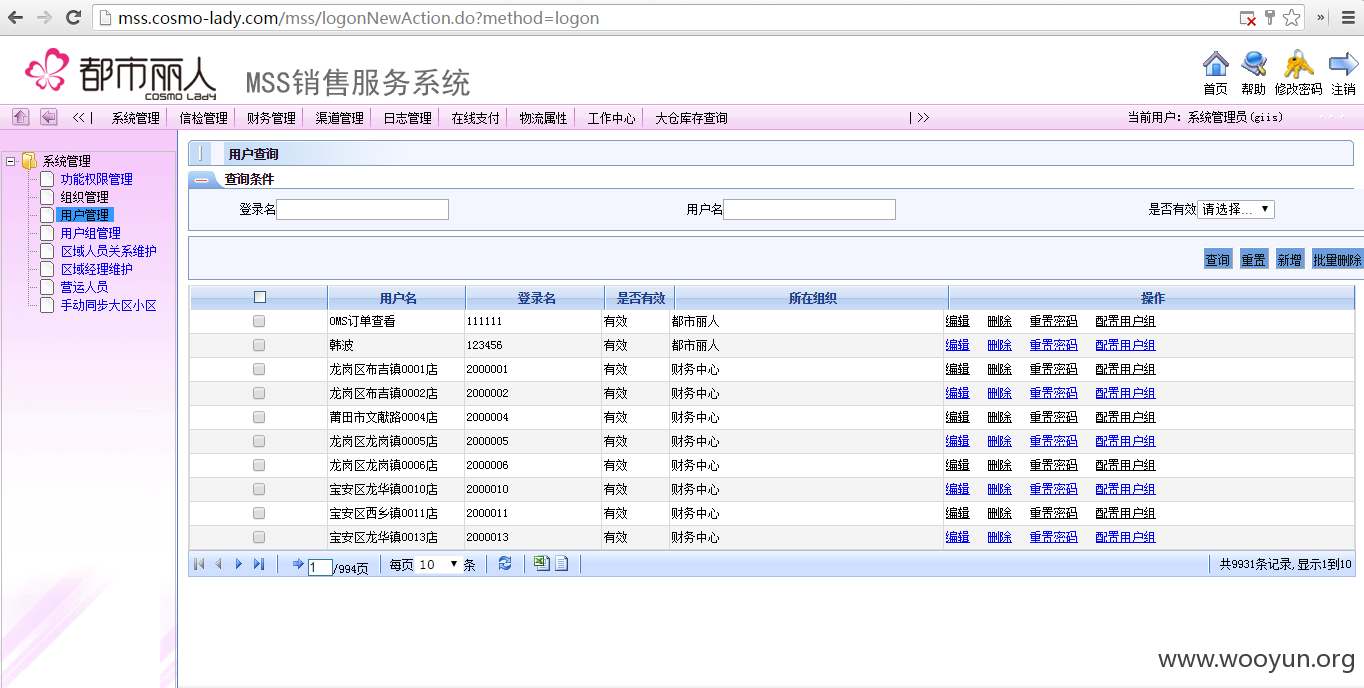
Task: Open the 系统管理 menu
Action: tap(135, 118)
